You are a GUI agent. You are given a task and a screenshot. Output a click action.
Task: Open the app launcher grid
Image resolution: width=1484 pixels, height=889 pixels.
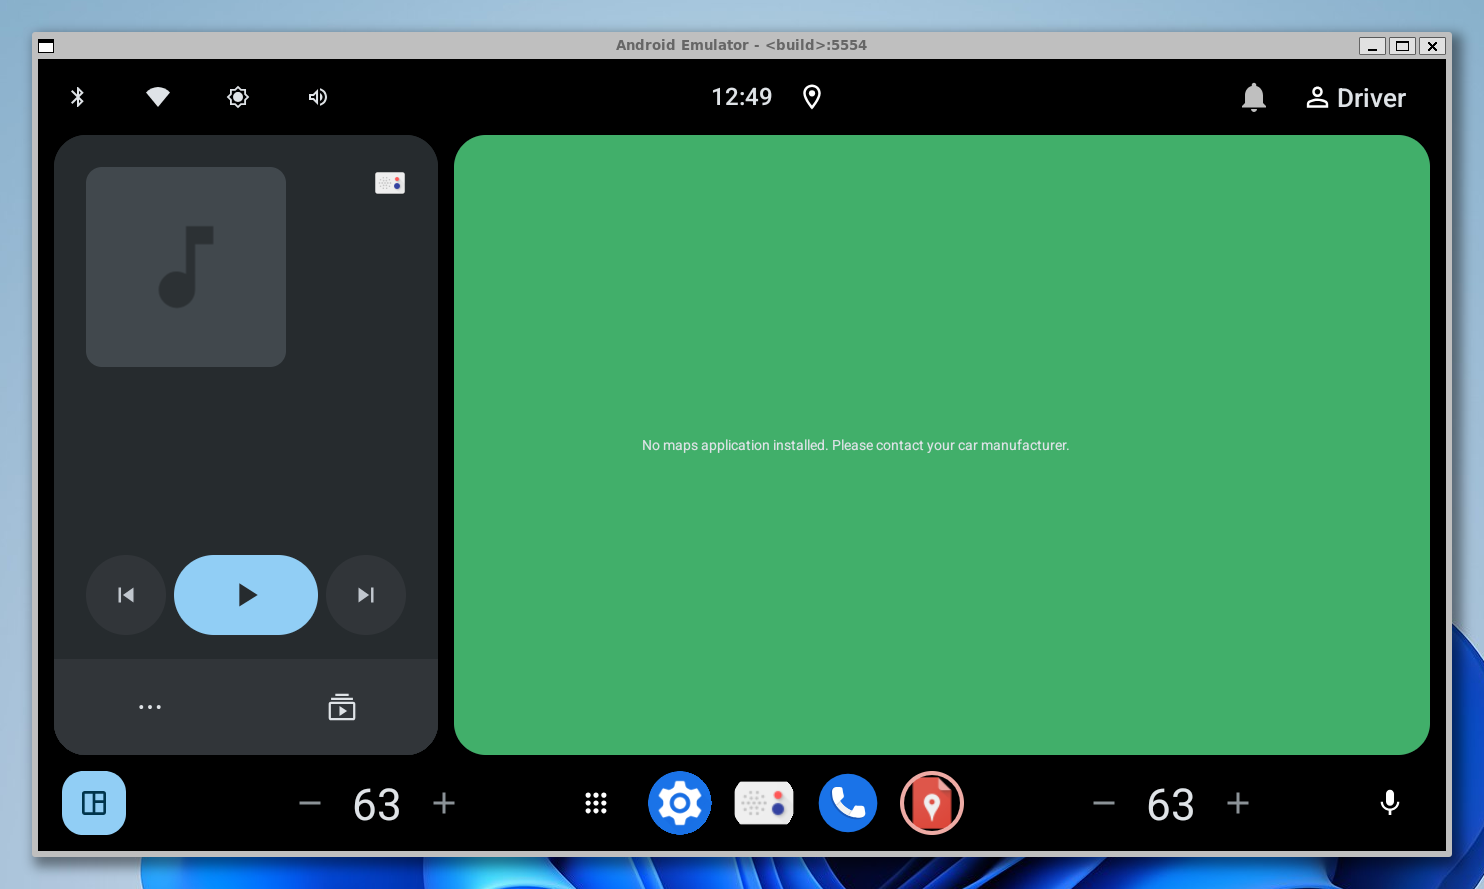coord(596,803)
